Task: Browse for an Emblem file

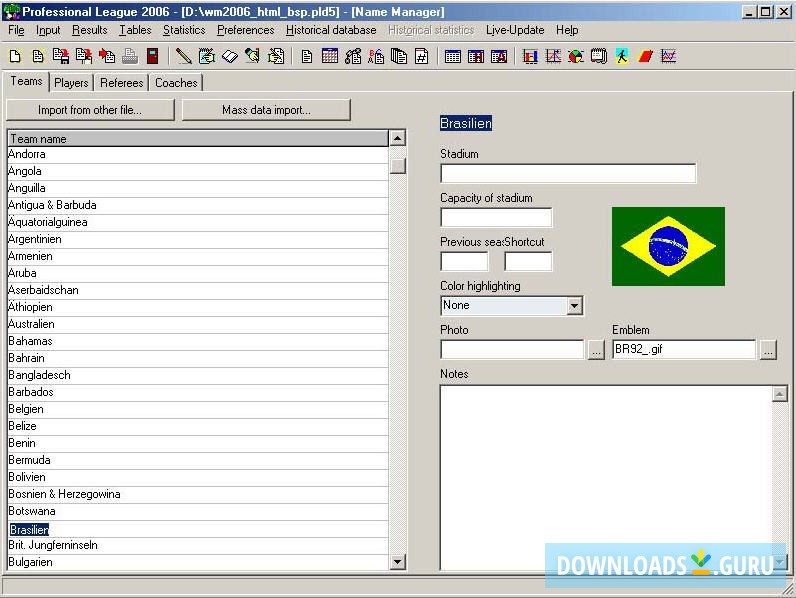Action: (x=768, y=350)
